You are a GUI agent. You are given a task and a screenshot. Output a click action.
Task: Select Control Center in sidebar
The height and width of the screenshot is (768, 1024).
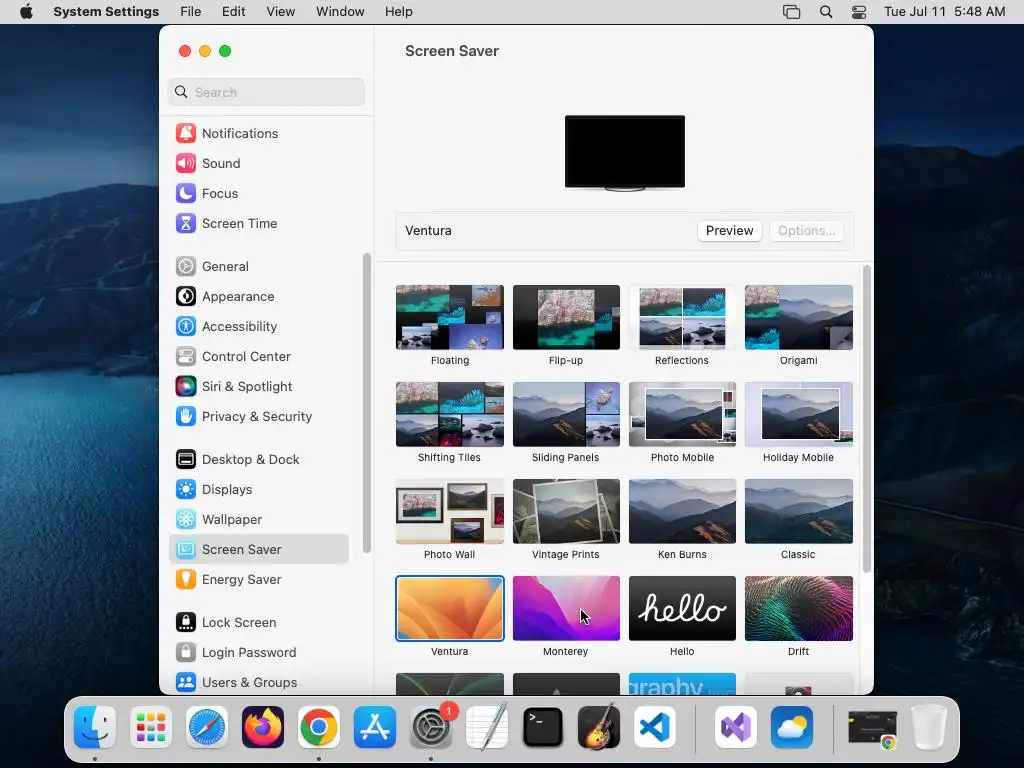point(259,357)
